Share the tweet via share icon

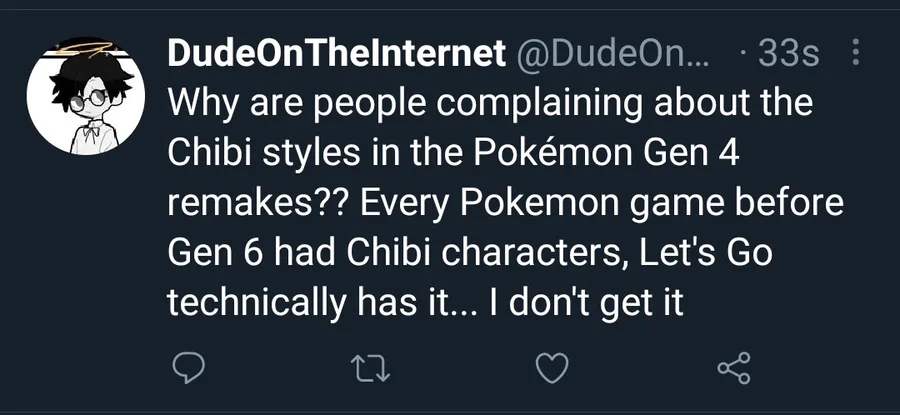(733, 369)
